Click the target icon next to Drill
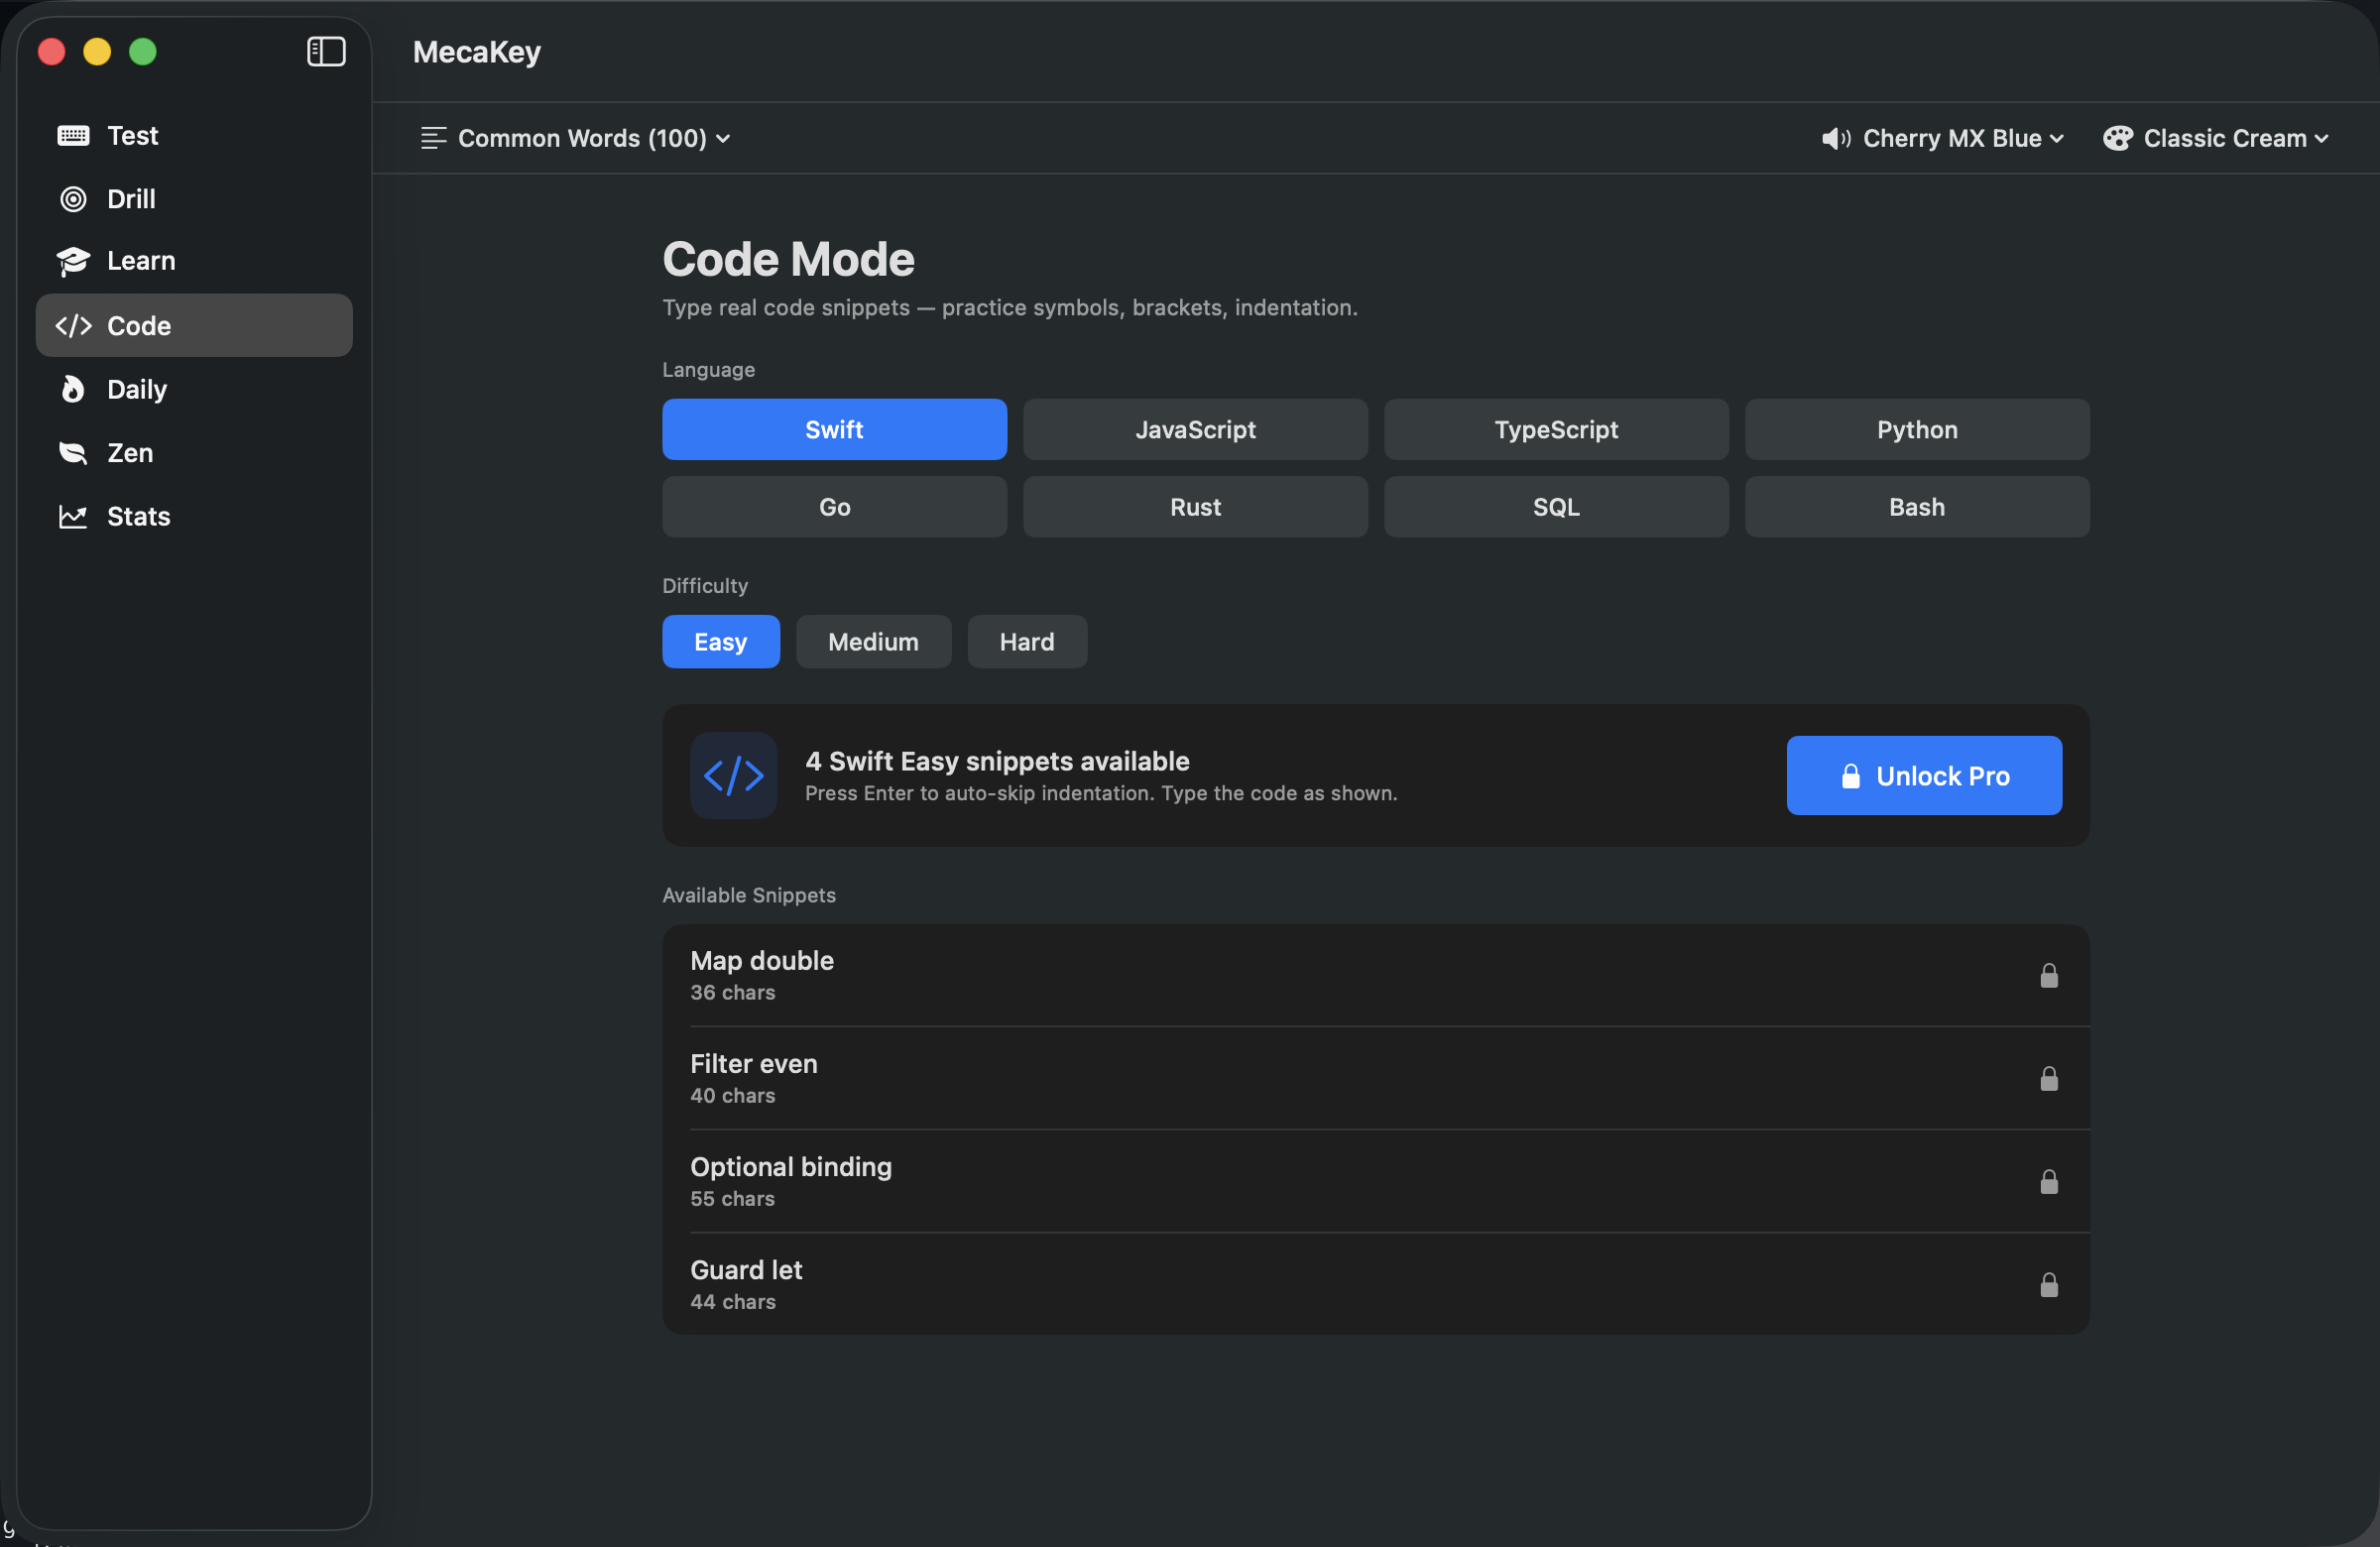2380x1547 pixels. point(73,199)
